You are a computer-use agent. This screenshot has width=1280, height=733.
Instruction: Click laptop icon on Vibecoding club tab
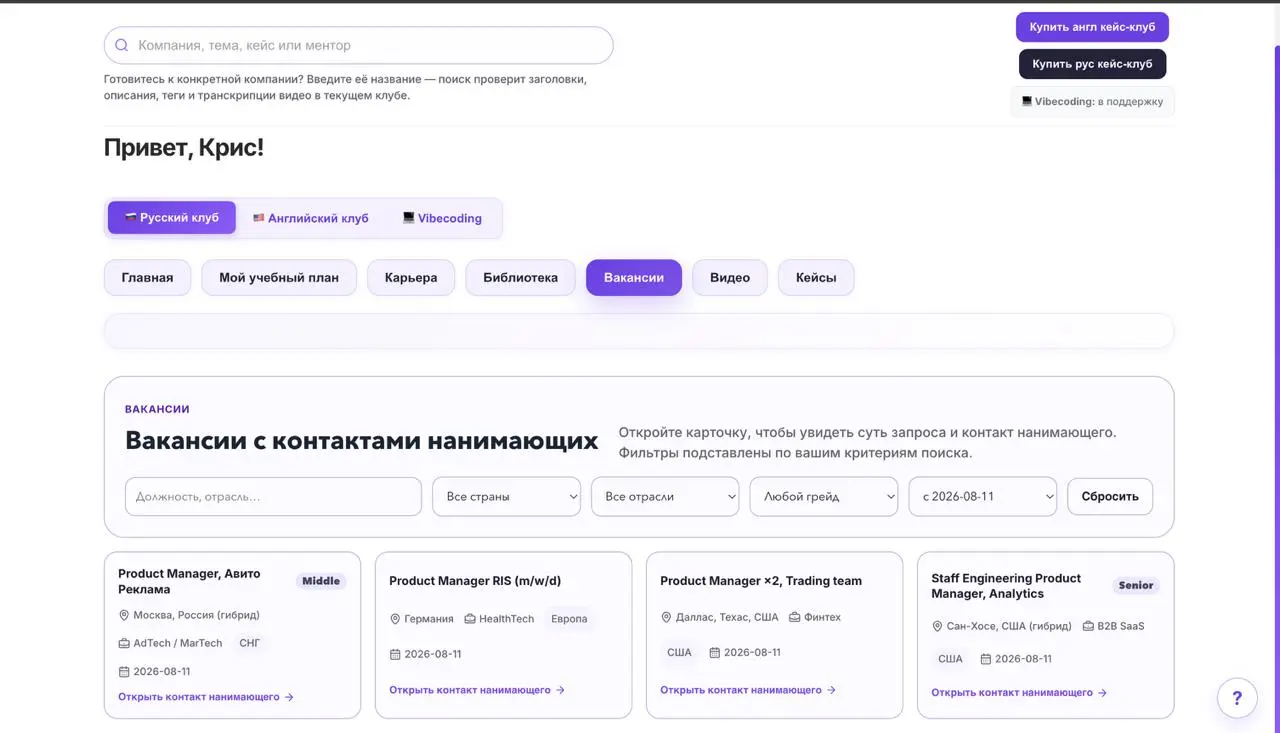click(x=408, y=218)
